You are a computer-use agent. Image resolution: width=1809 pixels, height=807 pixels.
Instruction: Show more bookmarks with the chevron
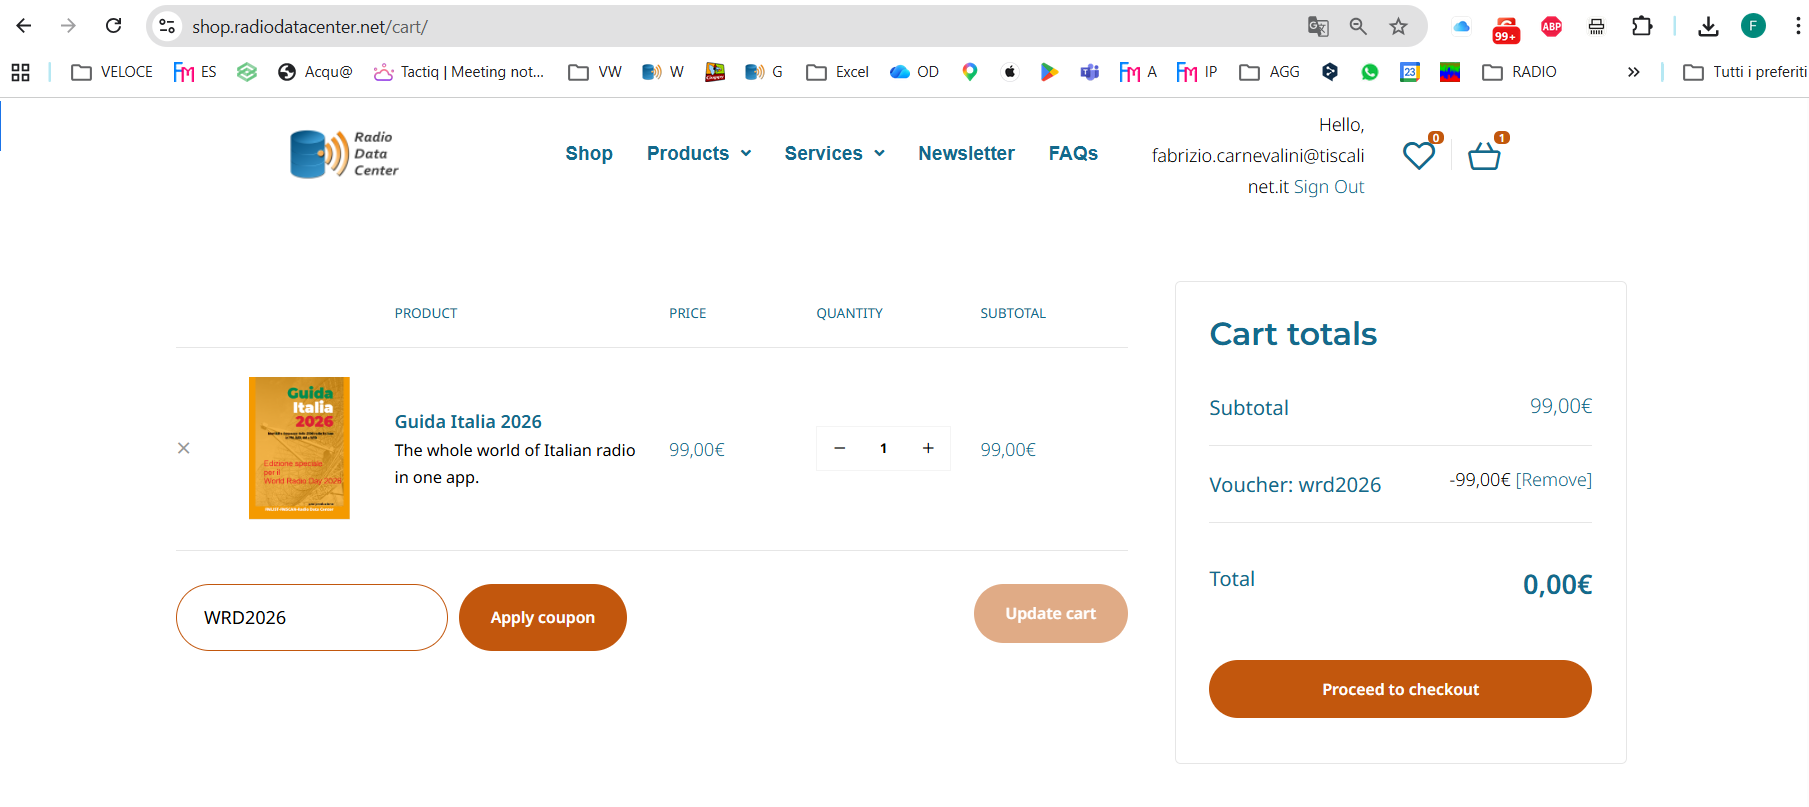[x=1633, y=72]
